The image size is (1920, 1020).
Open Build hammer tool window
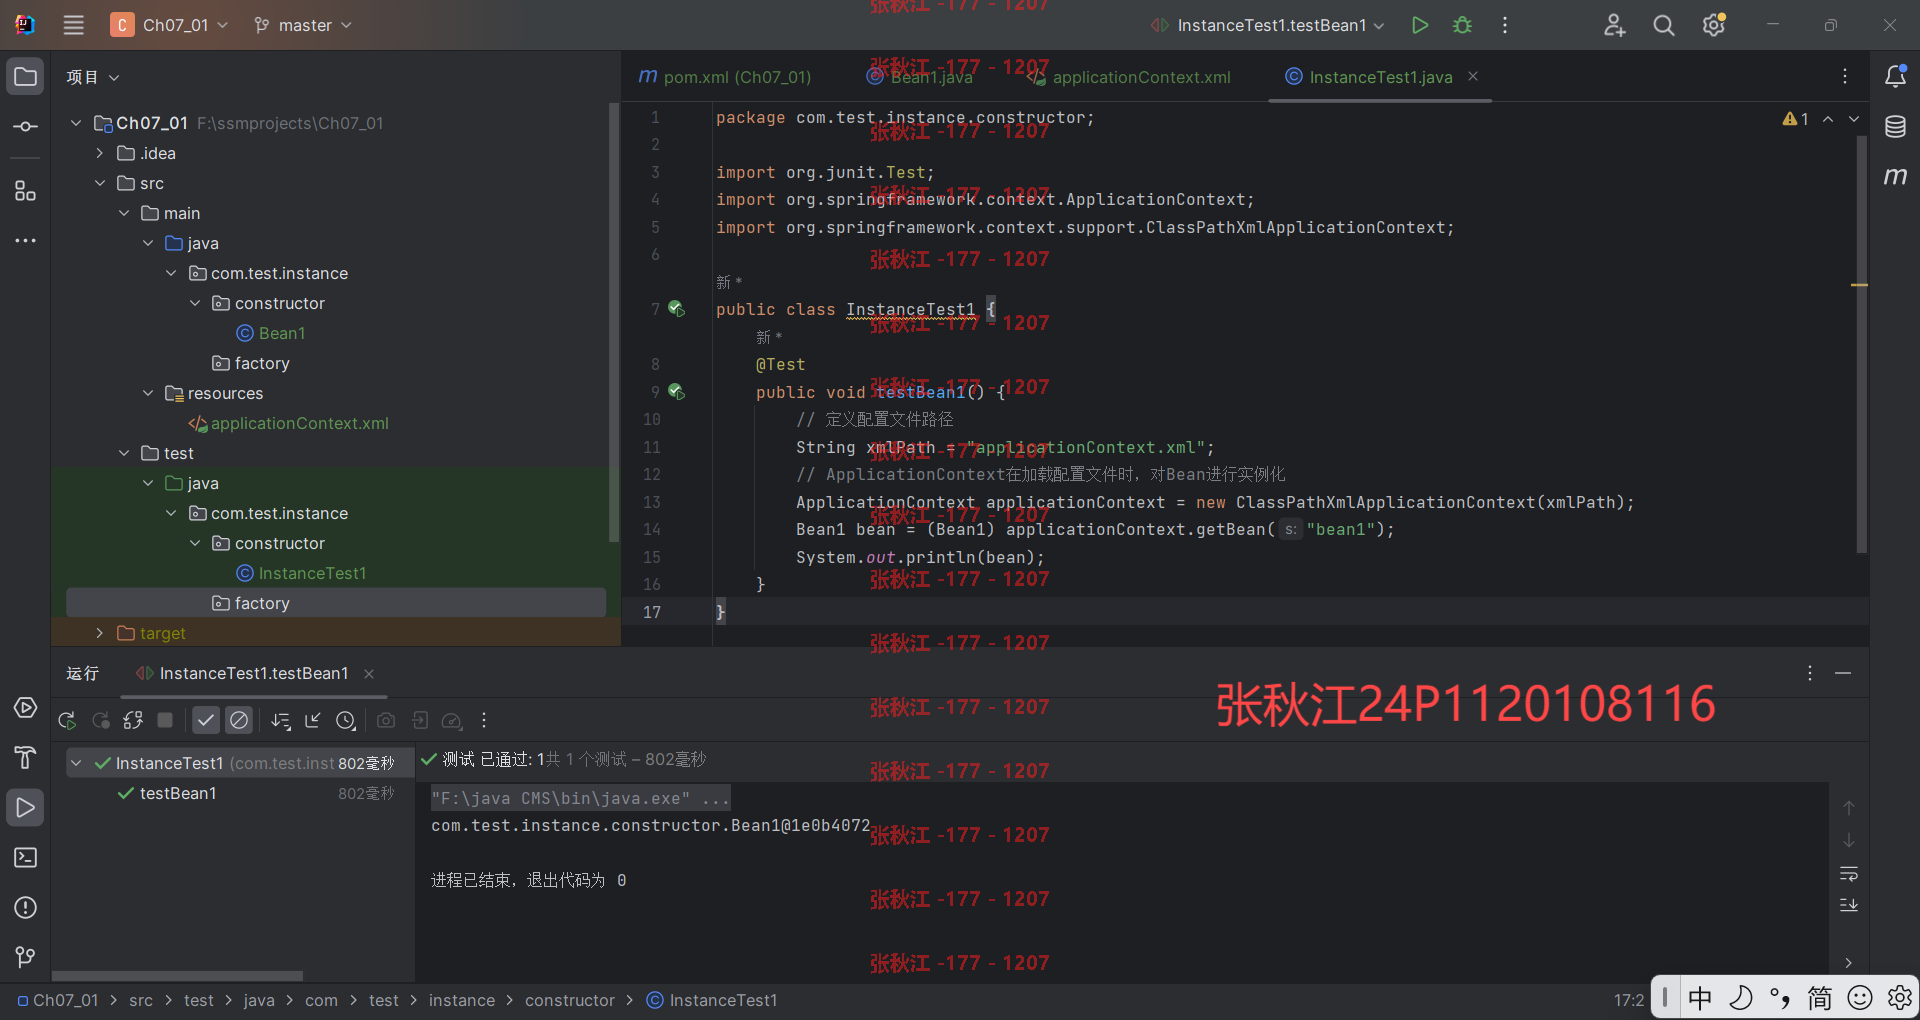click(26, 758)
